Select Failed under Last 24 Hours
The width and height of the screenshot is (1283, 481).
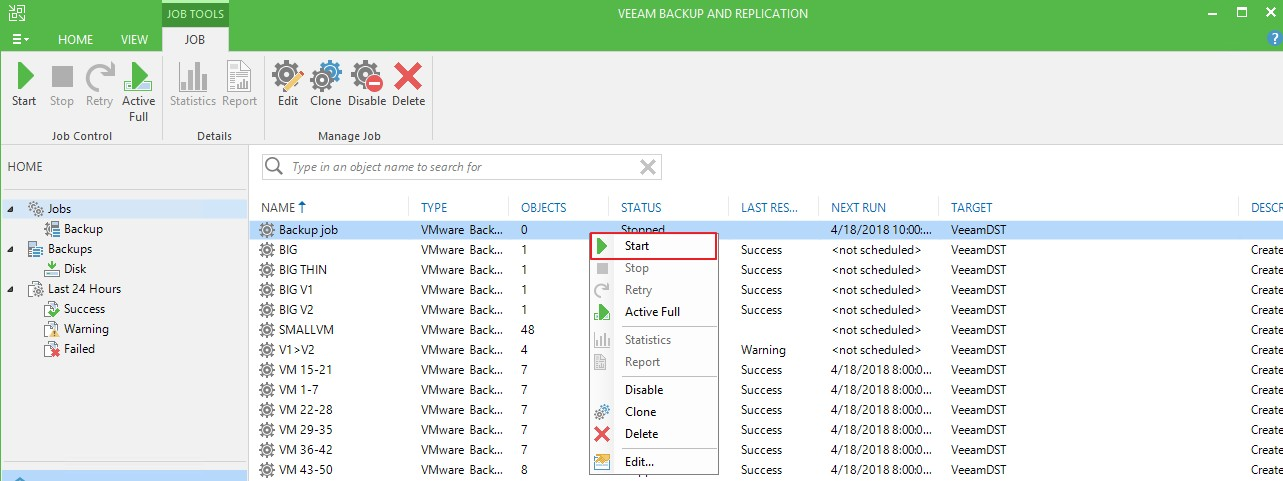coord(79,349)
